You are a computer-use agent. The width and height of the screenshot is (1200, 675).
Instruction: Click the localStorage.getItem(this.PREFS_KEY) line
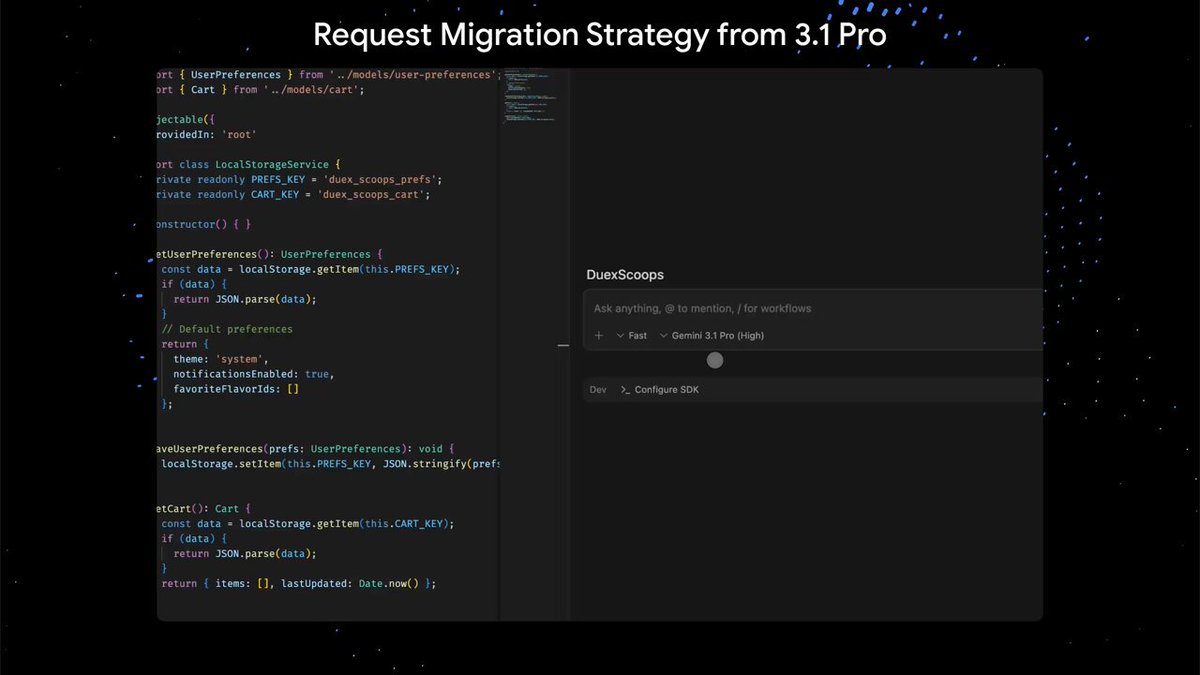pyautogui.click(x=311, y=269)
